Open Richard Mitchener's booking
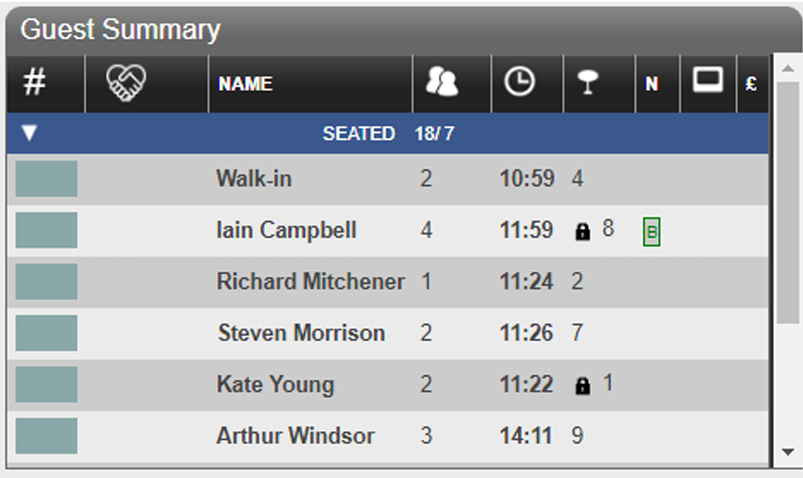803x478 pixels. (x=310, y=282)
